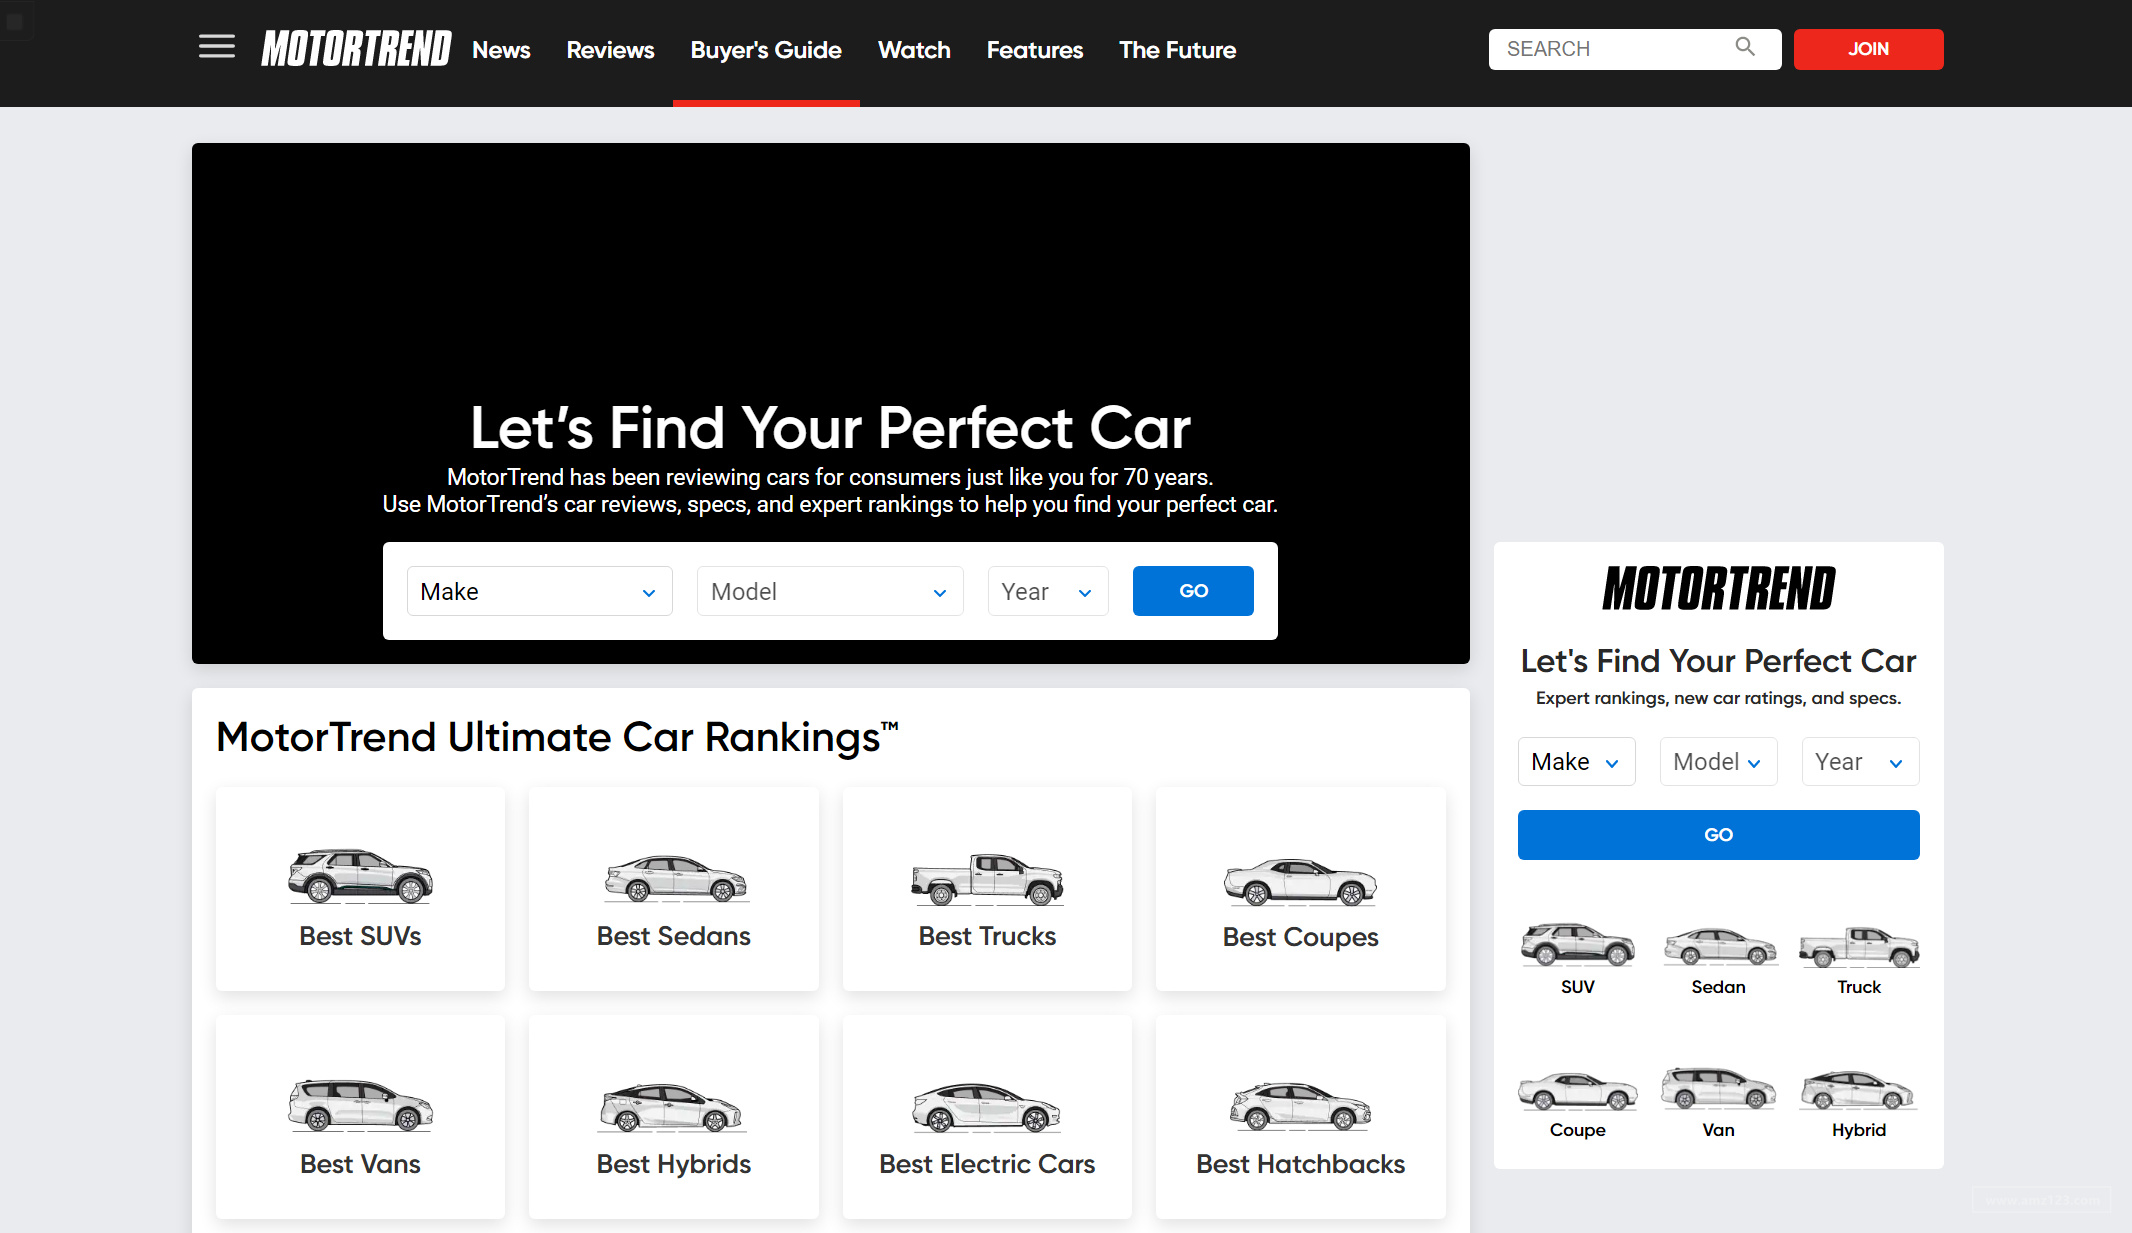Click the red JOIN button
Viewport: 2132px width, 1233px height.
point(1868,49)
